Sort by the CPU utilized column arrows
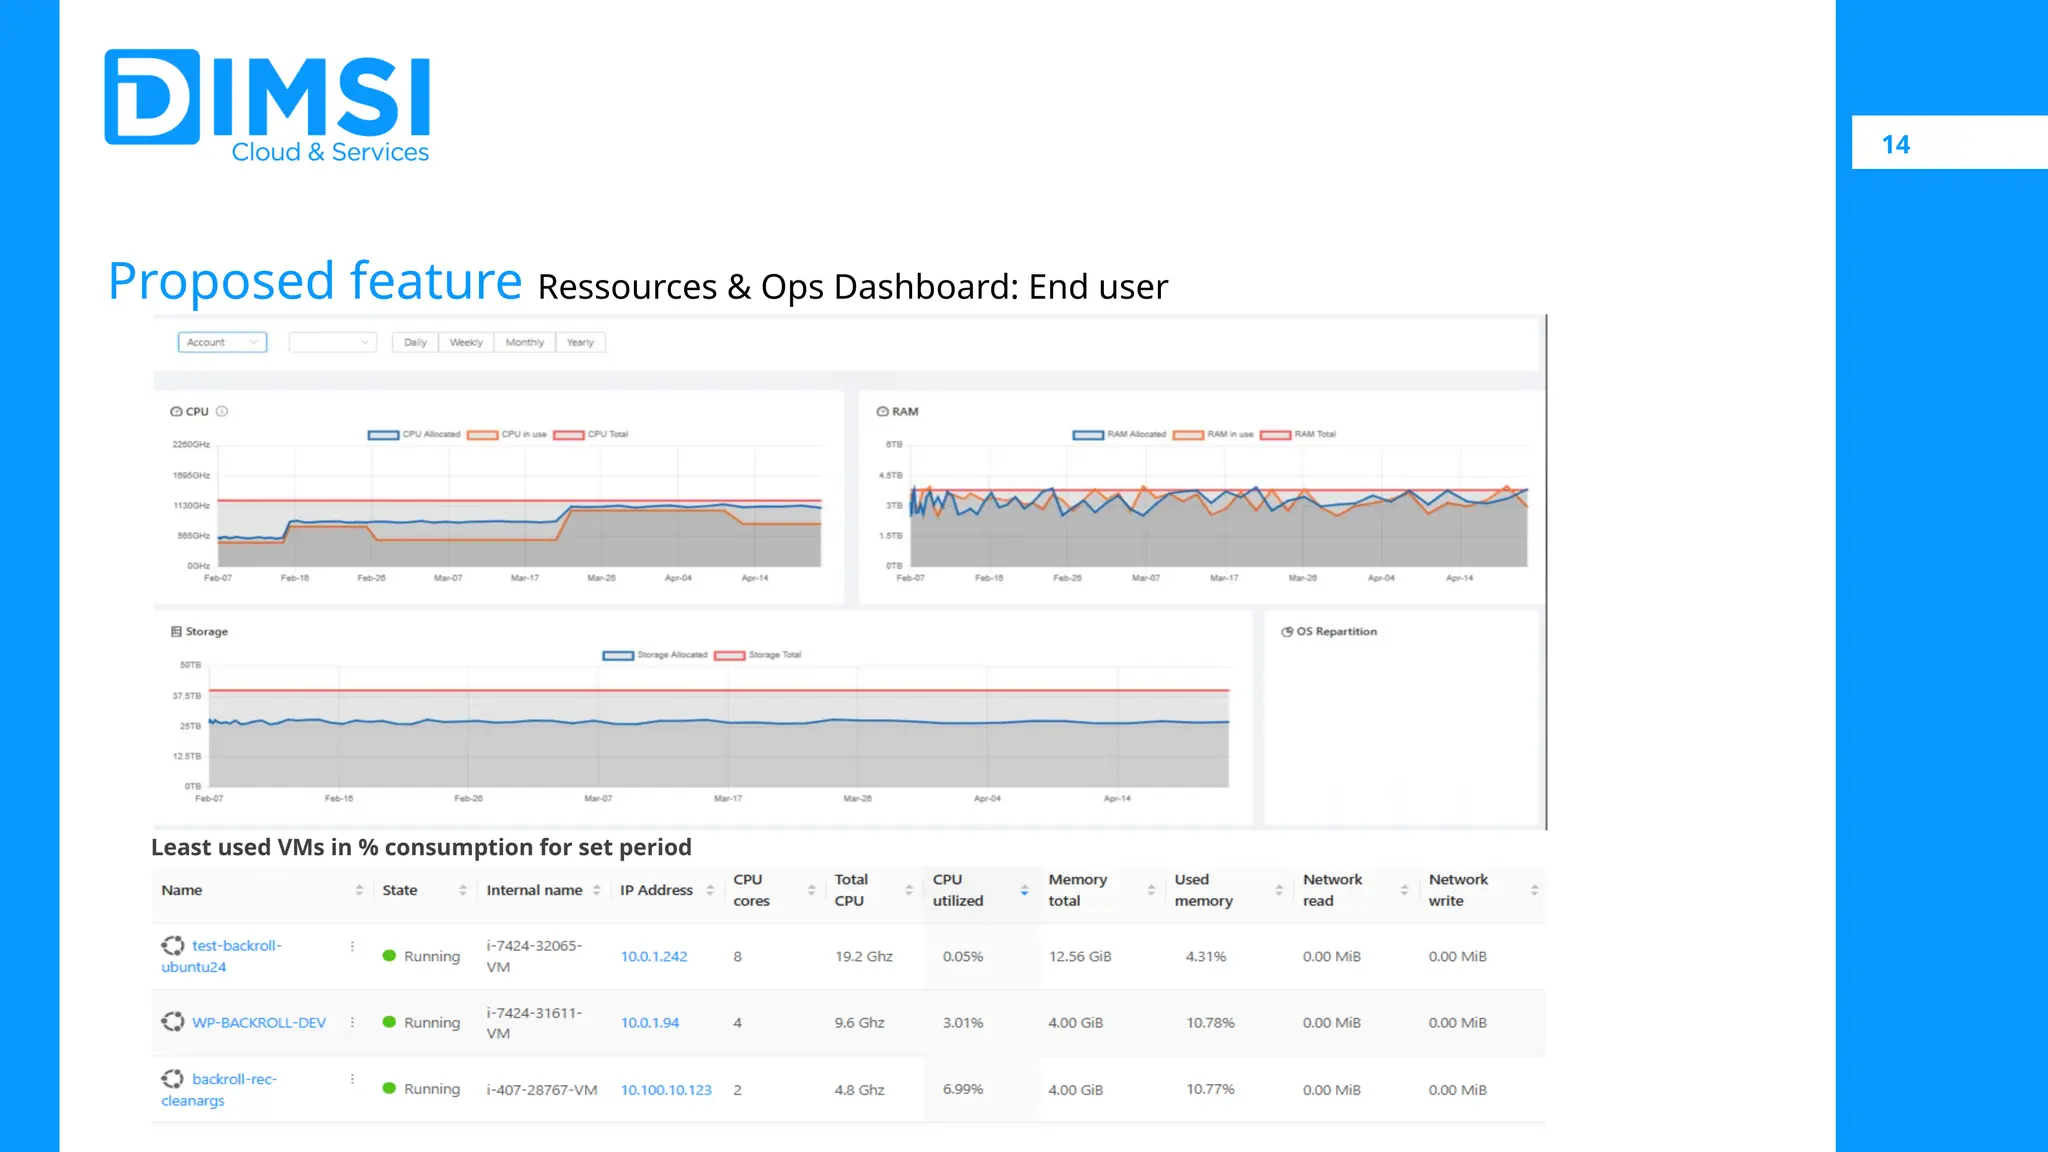The width and height of the screenshot is (2048, 1152). point(1024,890)
